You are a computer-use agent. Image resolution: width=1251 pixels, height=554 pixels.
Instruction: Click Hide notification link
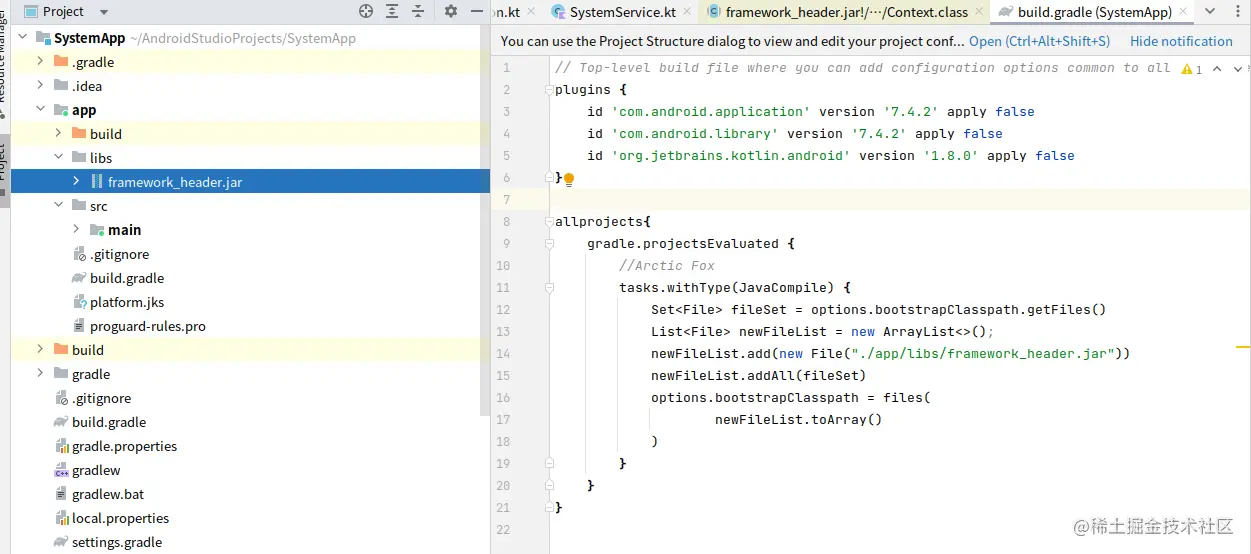tap(1181, 41)
